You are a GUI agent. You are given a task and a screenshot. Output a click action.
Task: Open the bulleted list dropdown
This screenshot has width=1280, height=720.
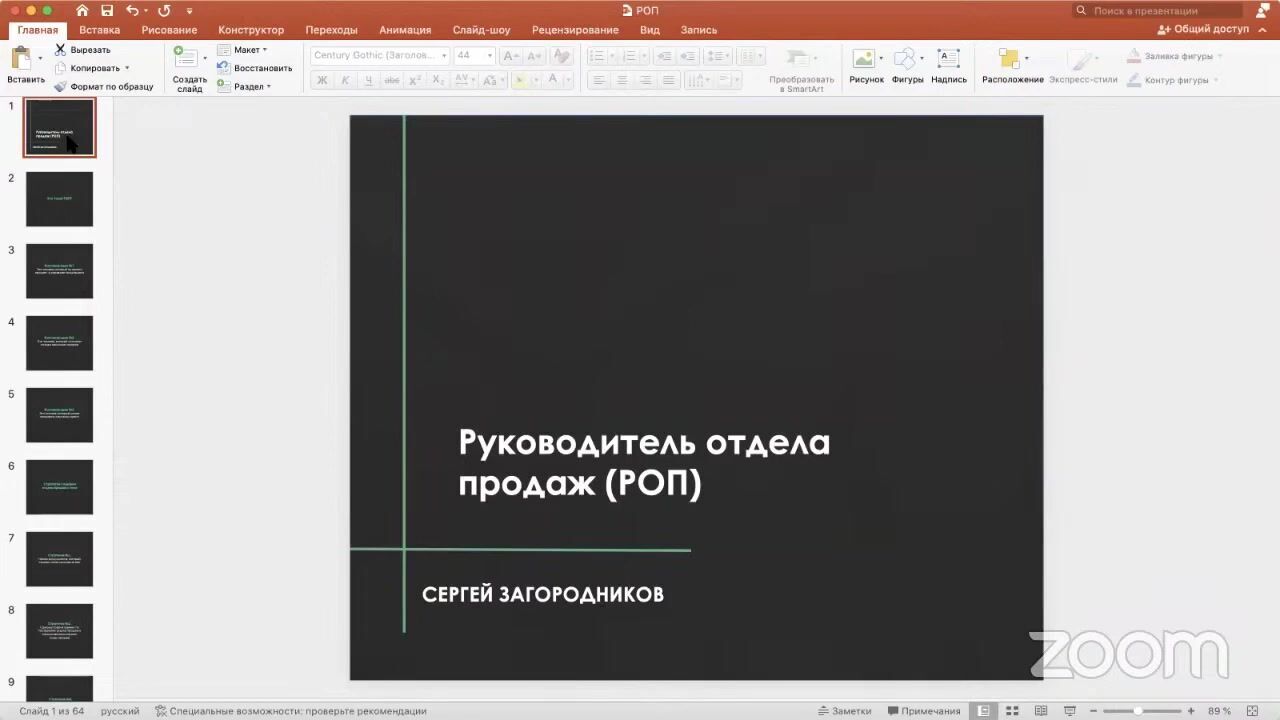(611, 56)
